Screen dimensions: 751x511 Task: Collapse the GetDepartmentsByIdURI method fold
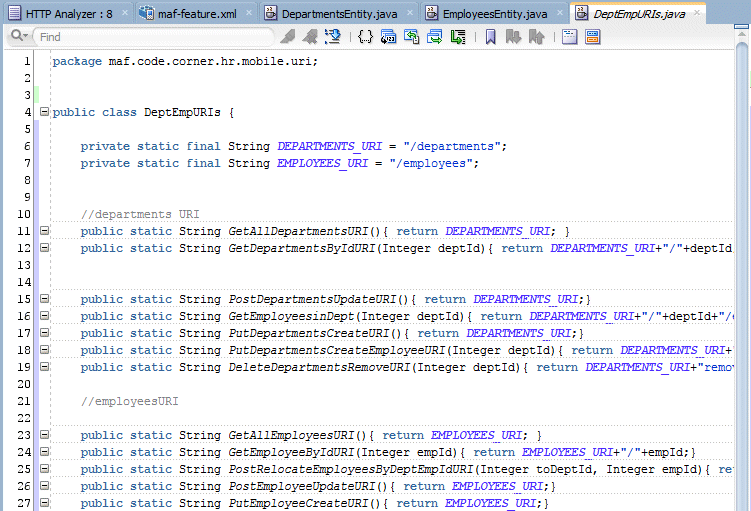[44, 248]
